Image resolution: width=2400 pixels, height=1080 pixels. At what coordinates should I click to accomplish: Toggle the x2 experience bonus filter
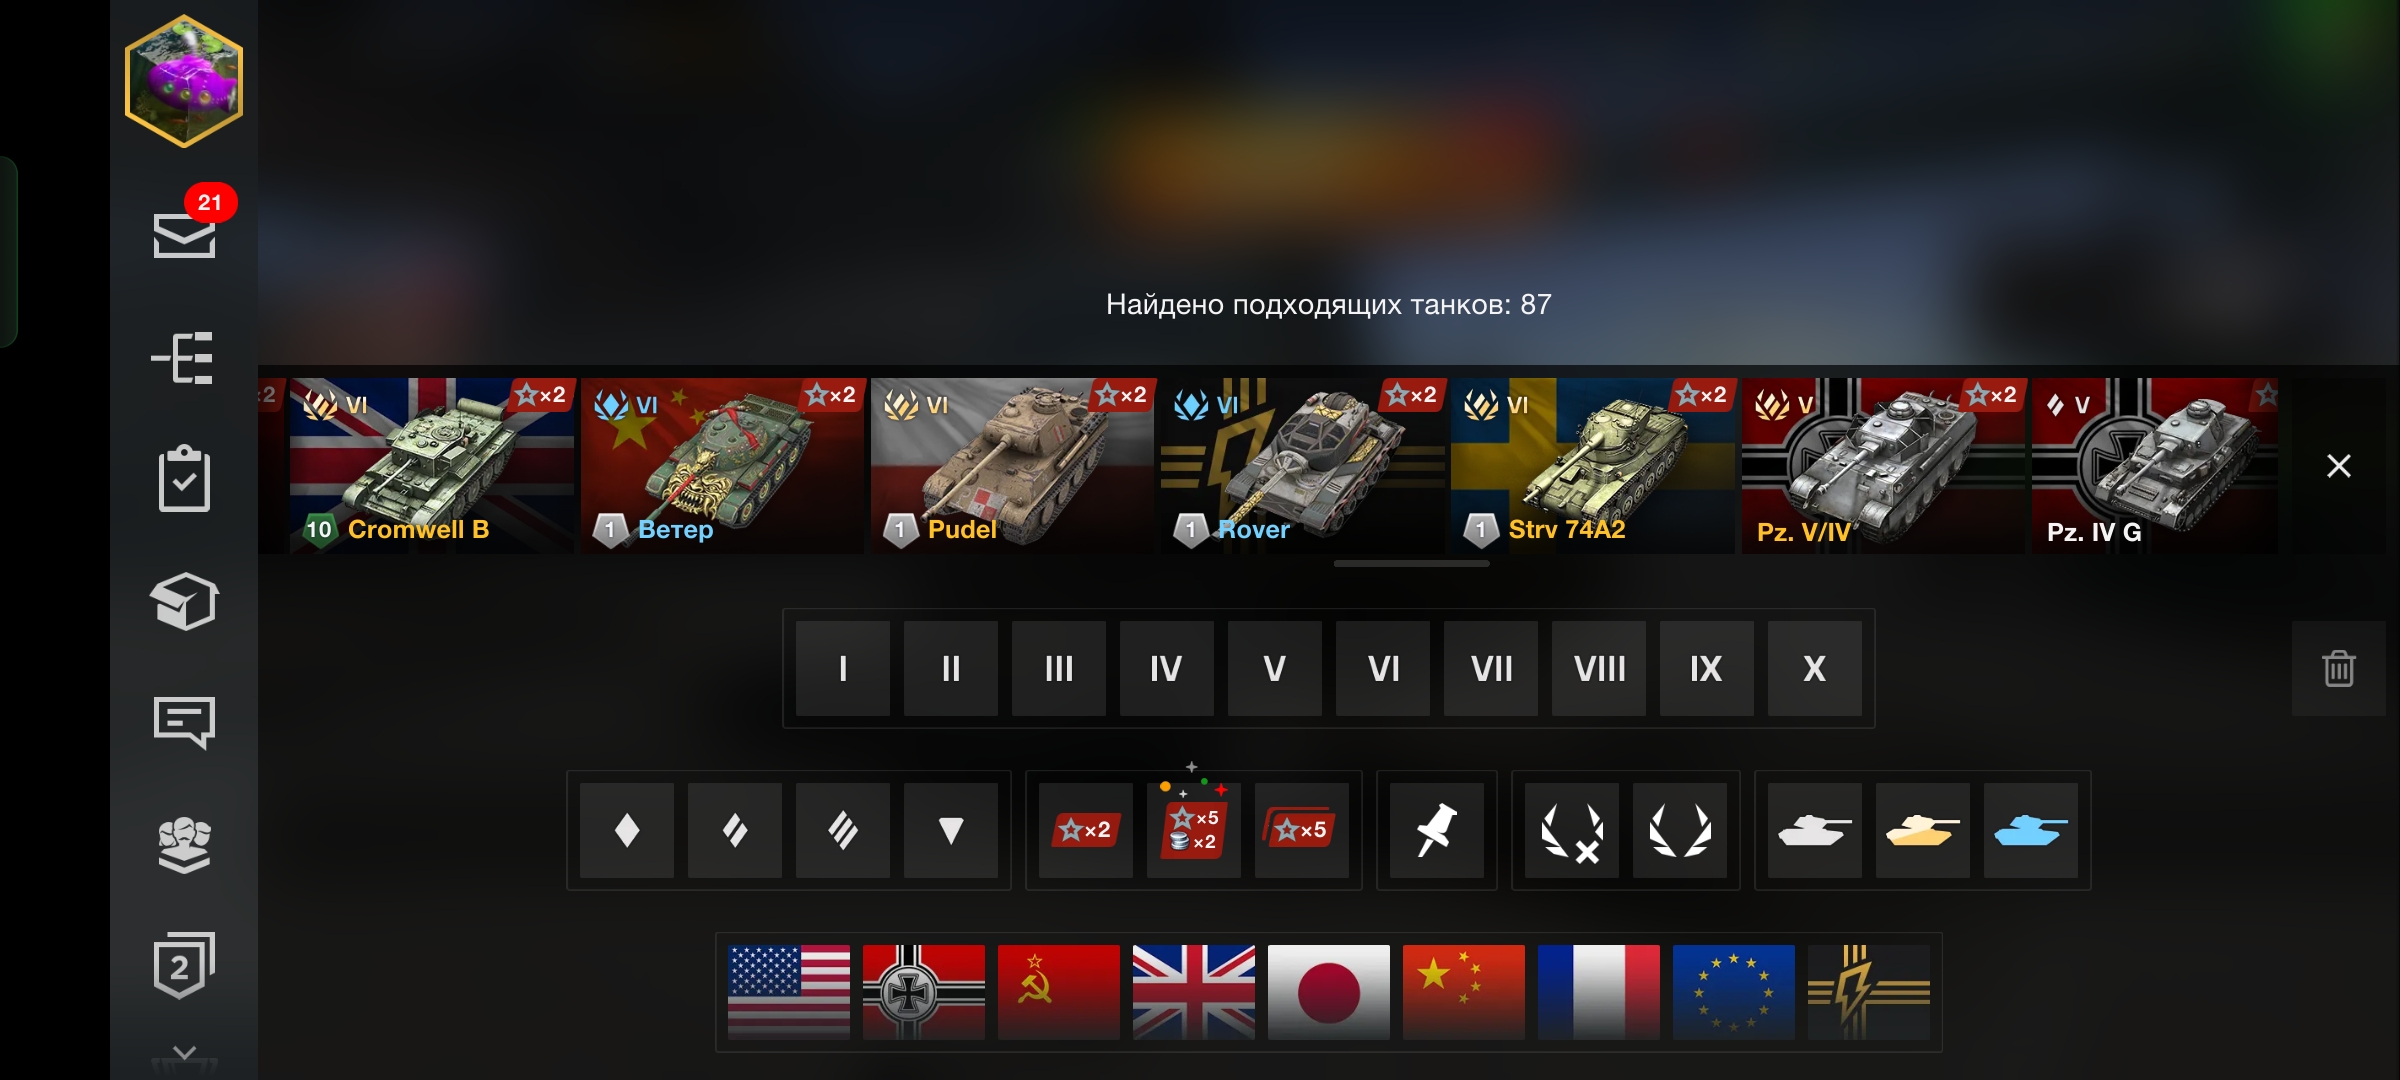click(1085, 830)
